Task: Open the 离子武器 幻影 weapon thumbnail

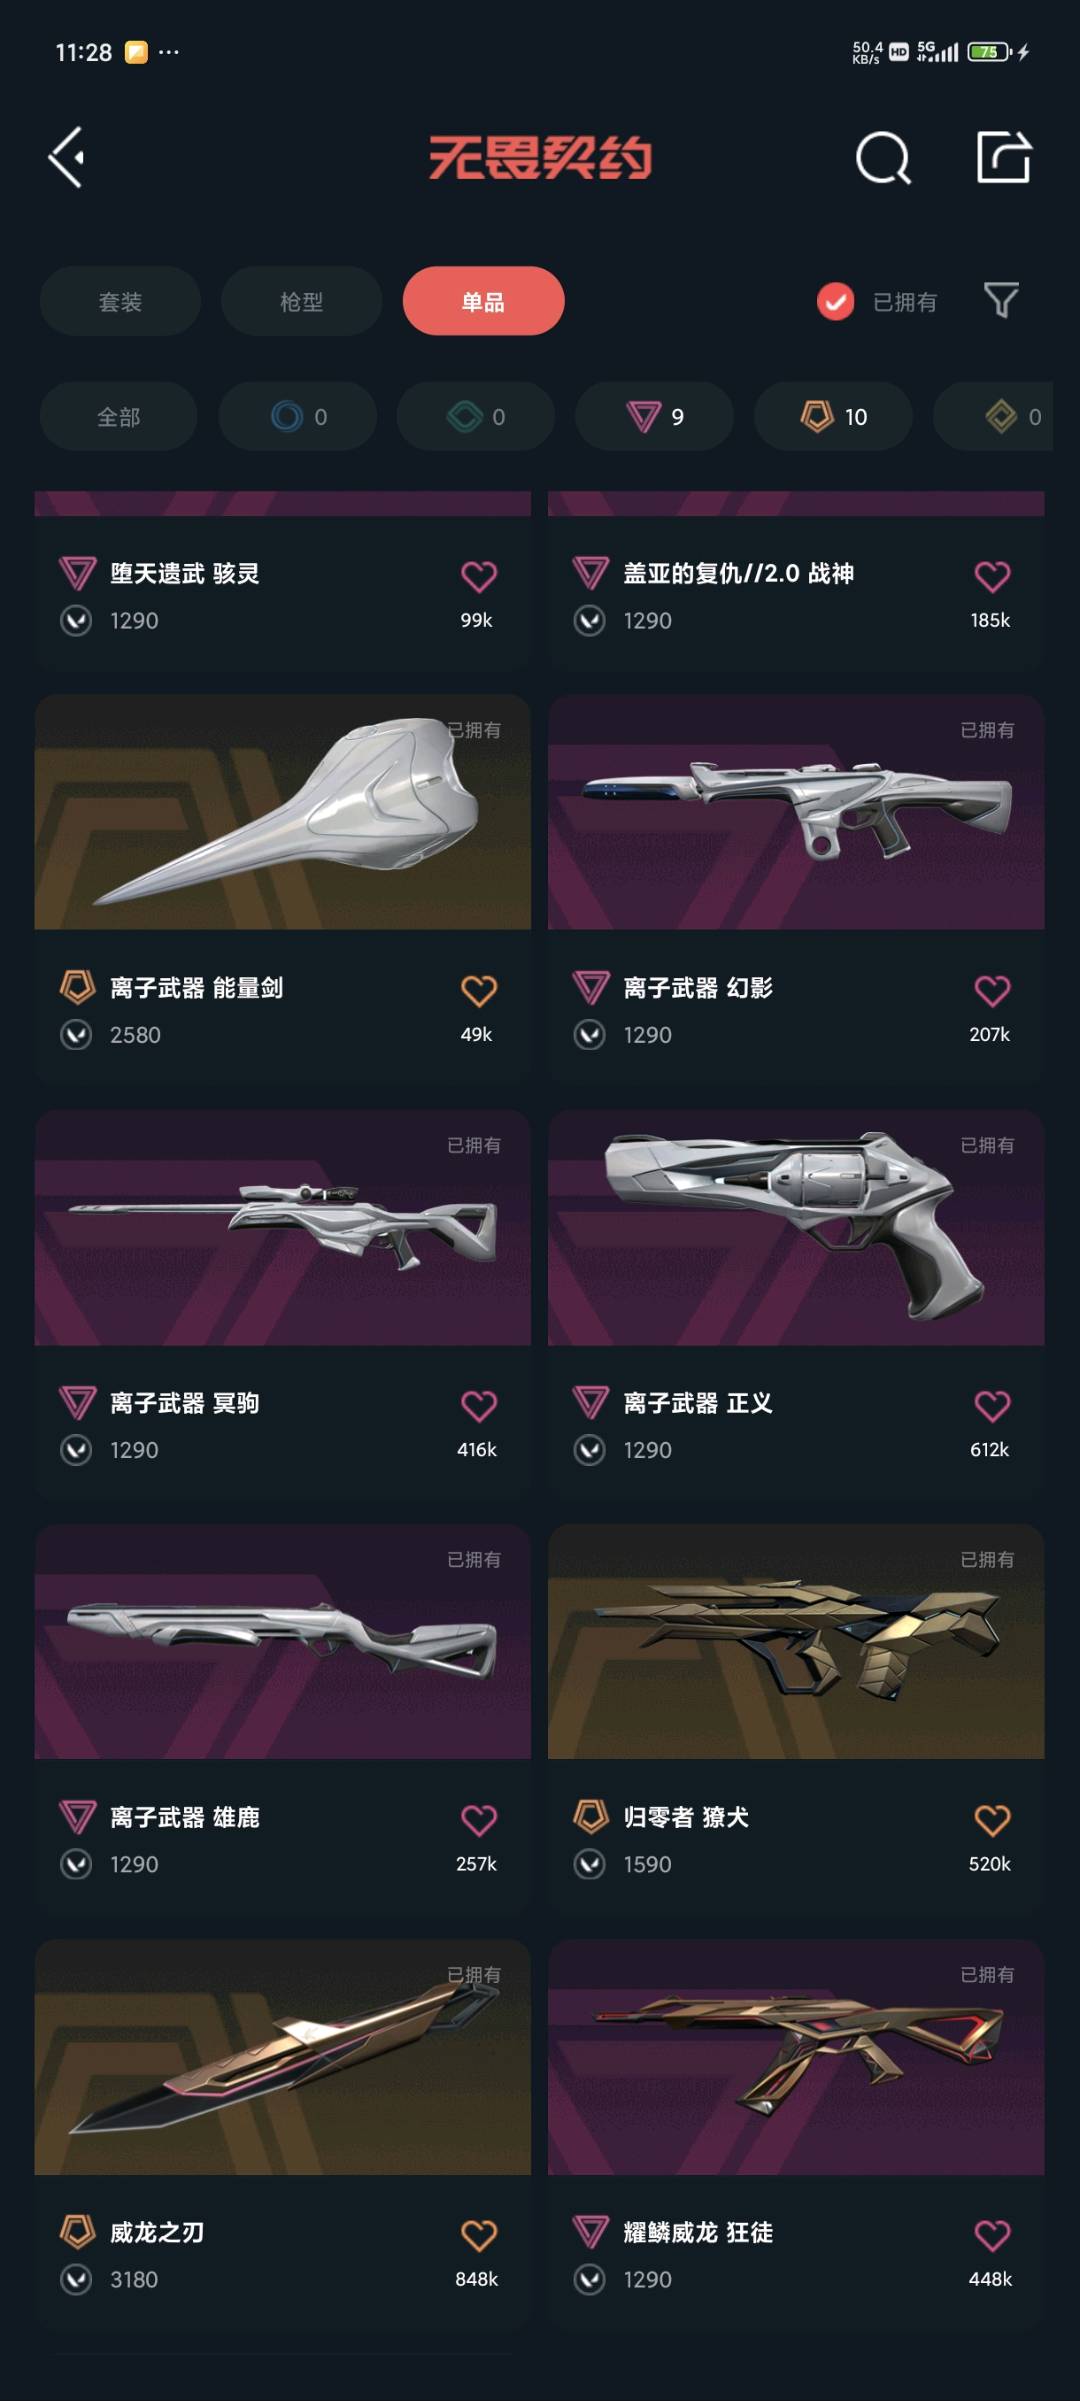Action: point(796,813)
